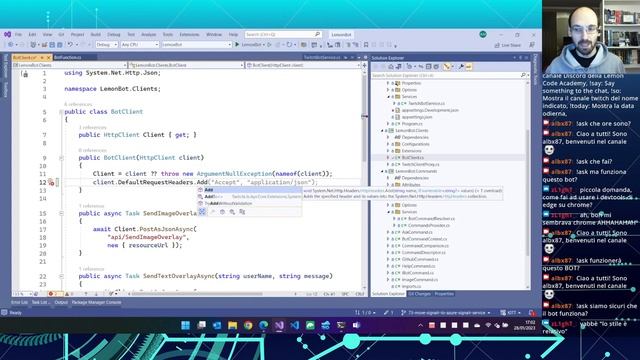
Task: Open the View menu
Action: 47,35
